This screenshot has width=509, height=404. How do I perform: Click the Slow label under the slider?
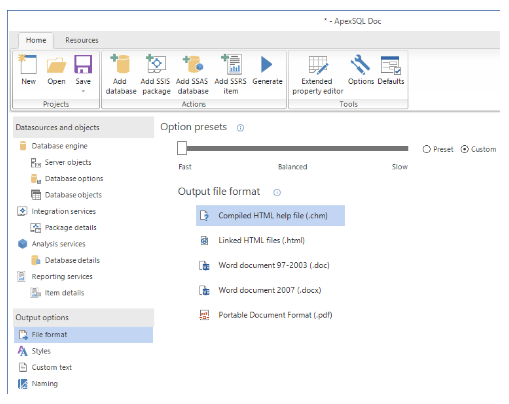point(400,167)
